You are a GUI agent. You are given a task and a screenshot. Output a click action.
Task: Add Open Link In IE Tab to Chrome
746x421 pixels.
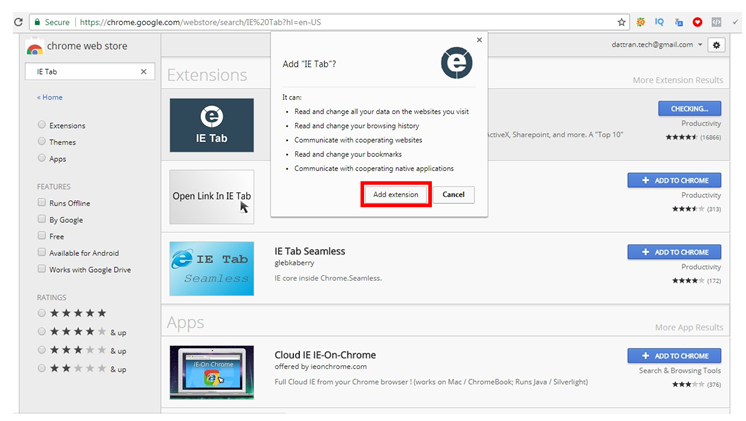click(x=674, y=180)
